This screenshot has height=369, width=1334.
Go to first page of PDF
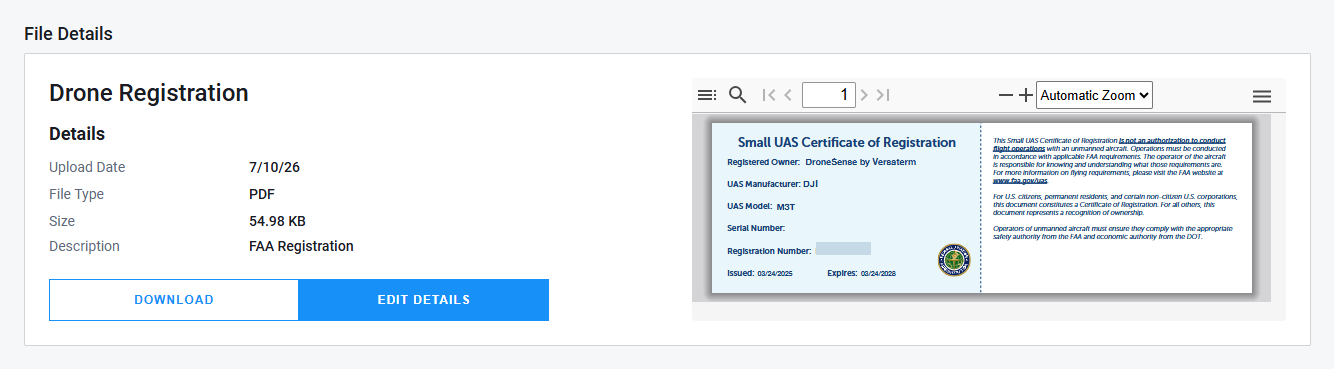(x=769, y=95)
